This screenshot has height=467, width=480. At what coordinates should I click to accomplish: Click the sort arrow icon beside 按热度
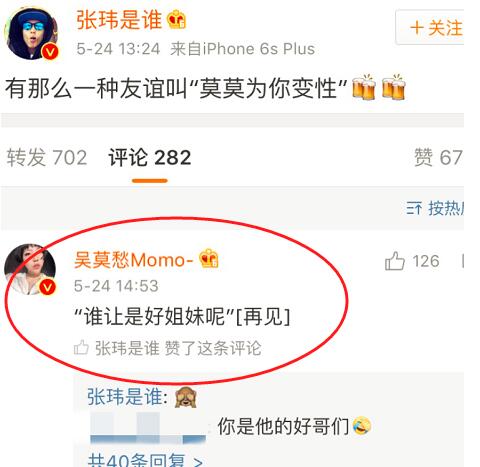(414, 209)
